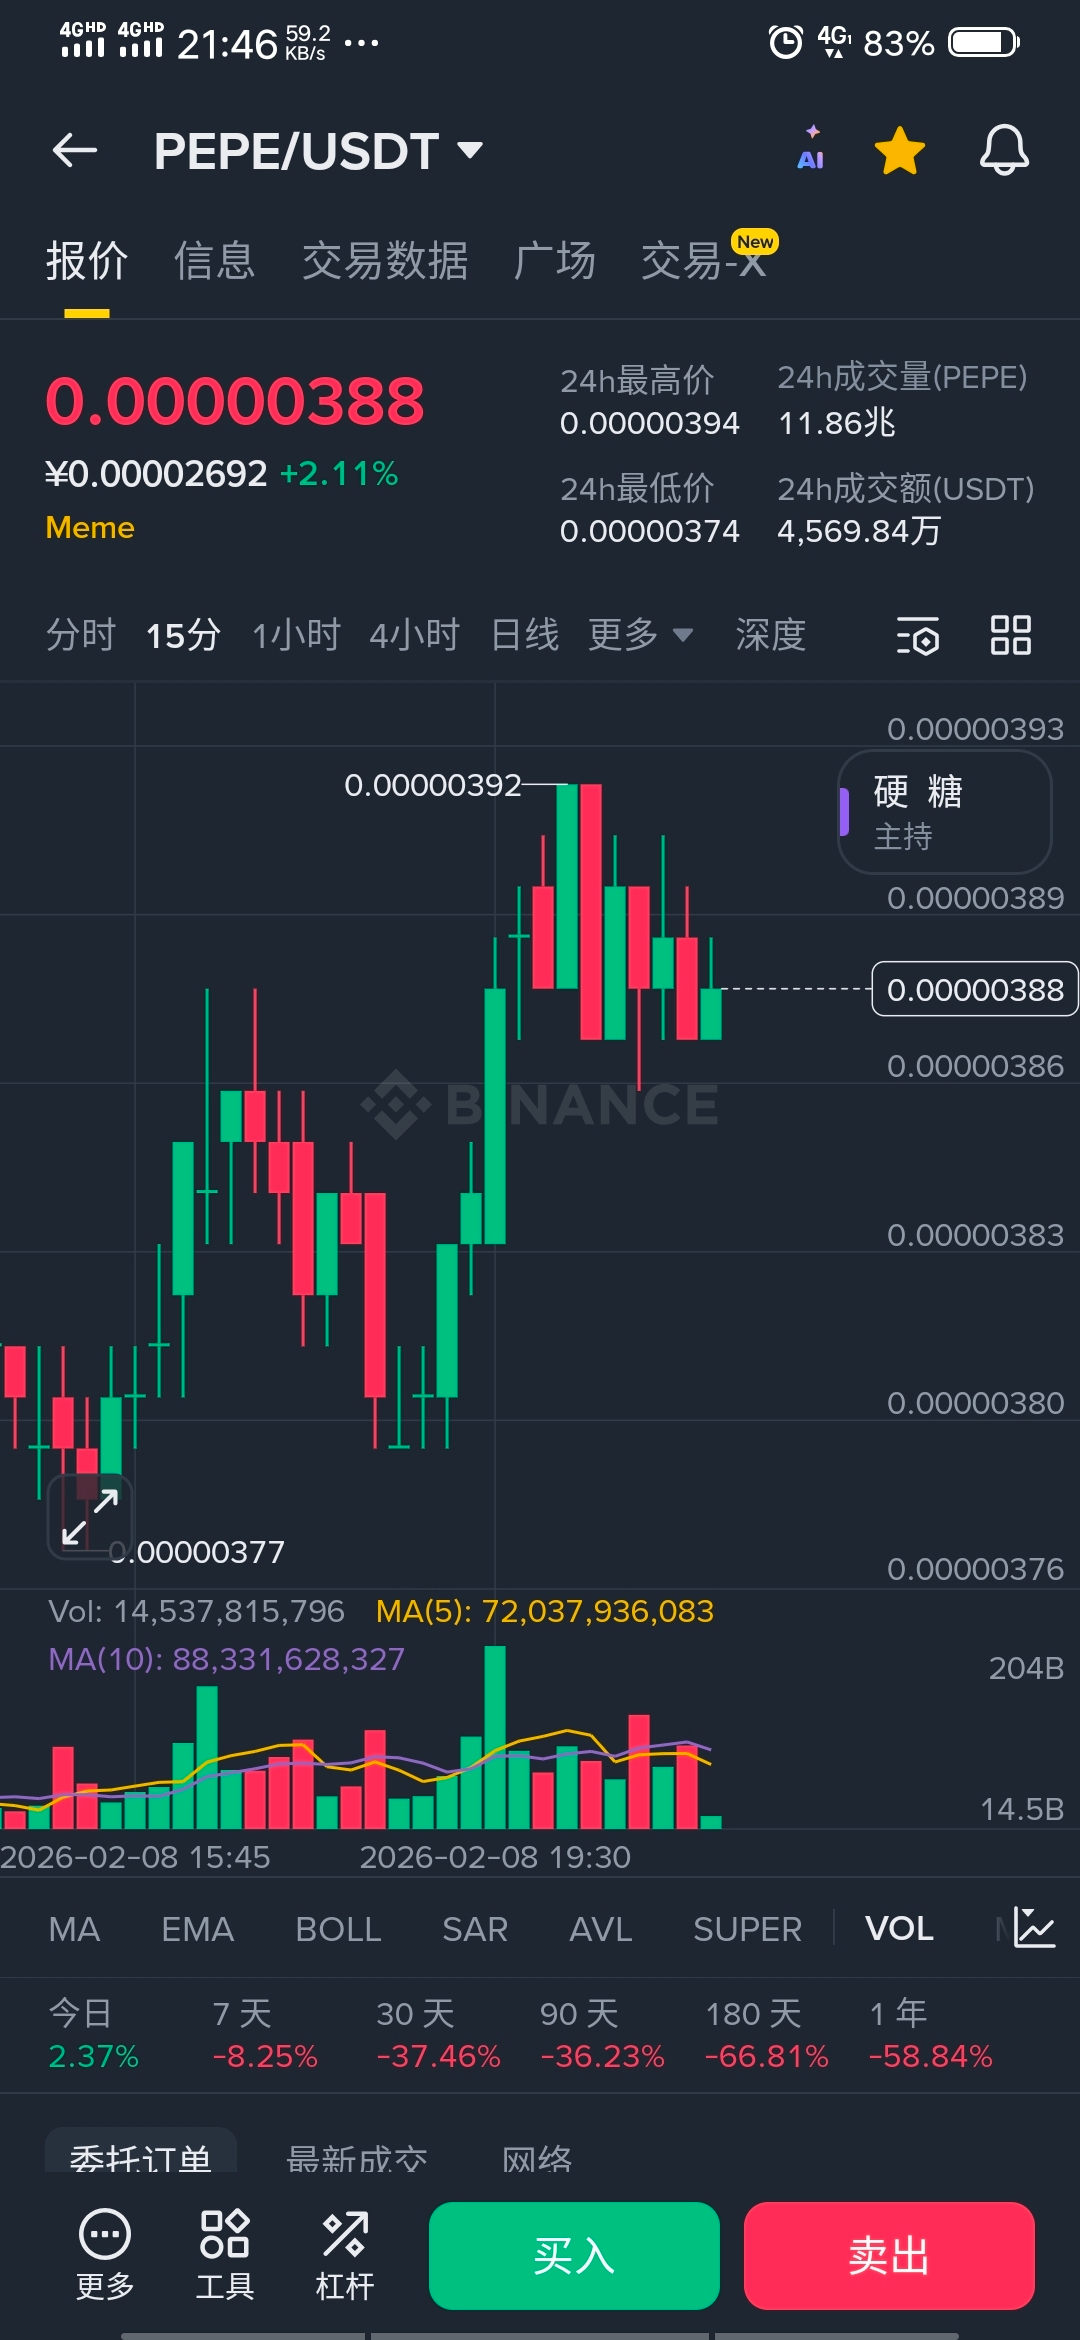Open the AI assistant icon

[811, 148]
